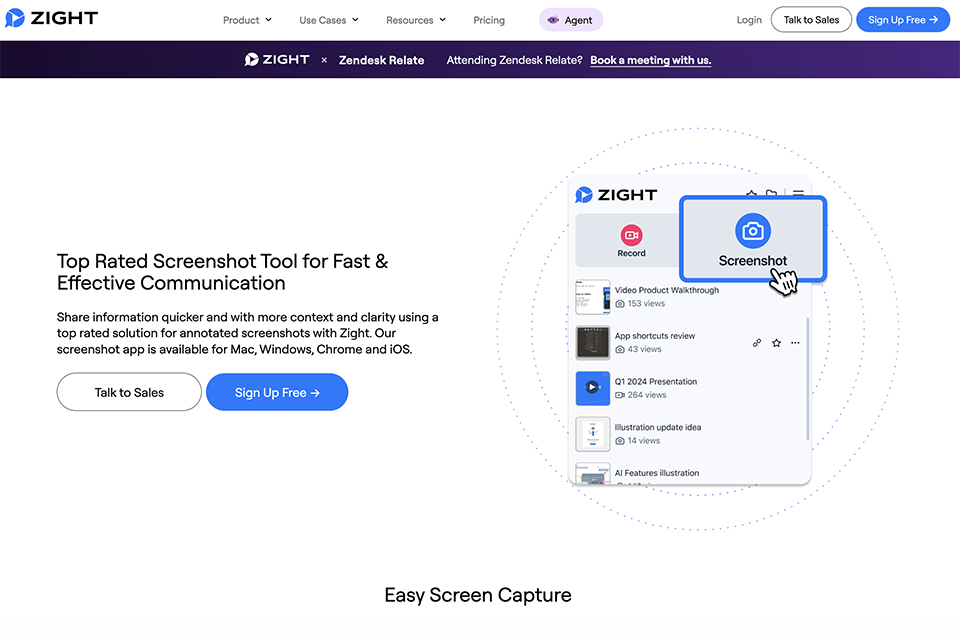Click Sign Up Free in the header
This screenshot has height=640, width=960.
pyautogui.click(x=903, y=20)
